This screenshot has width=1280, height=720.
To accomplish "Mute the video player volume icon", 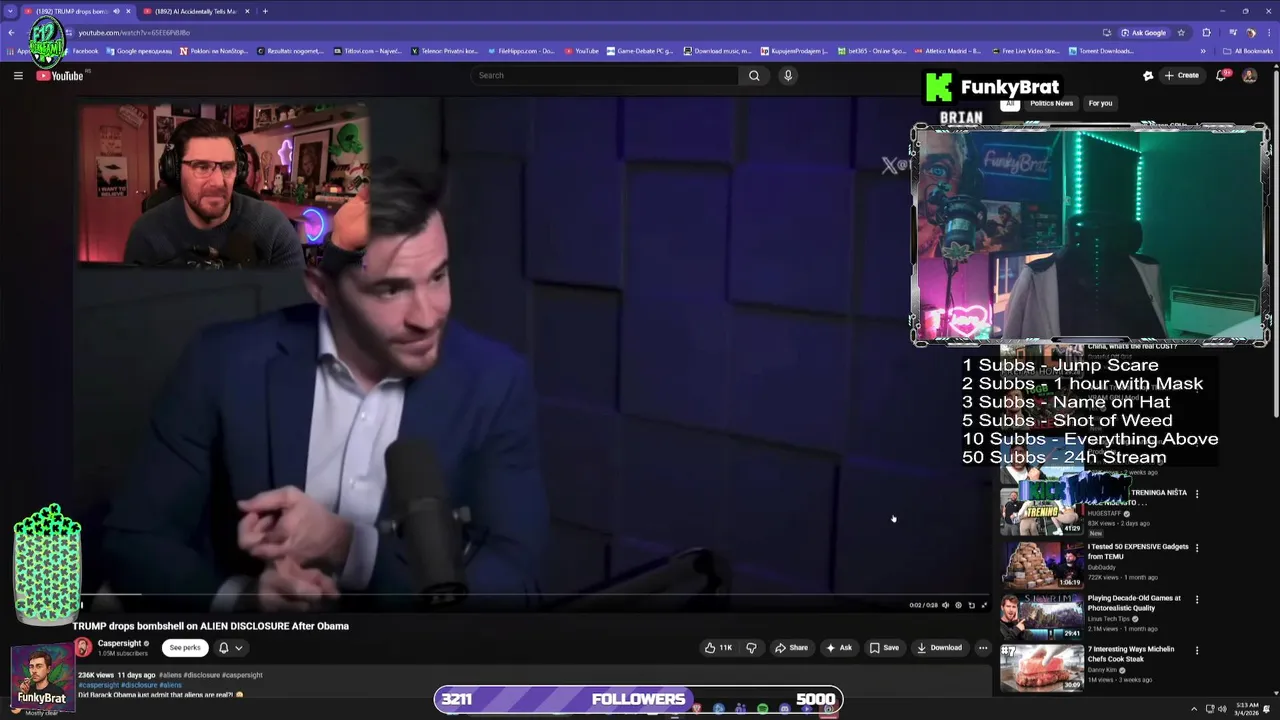I will pos(945,605).
